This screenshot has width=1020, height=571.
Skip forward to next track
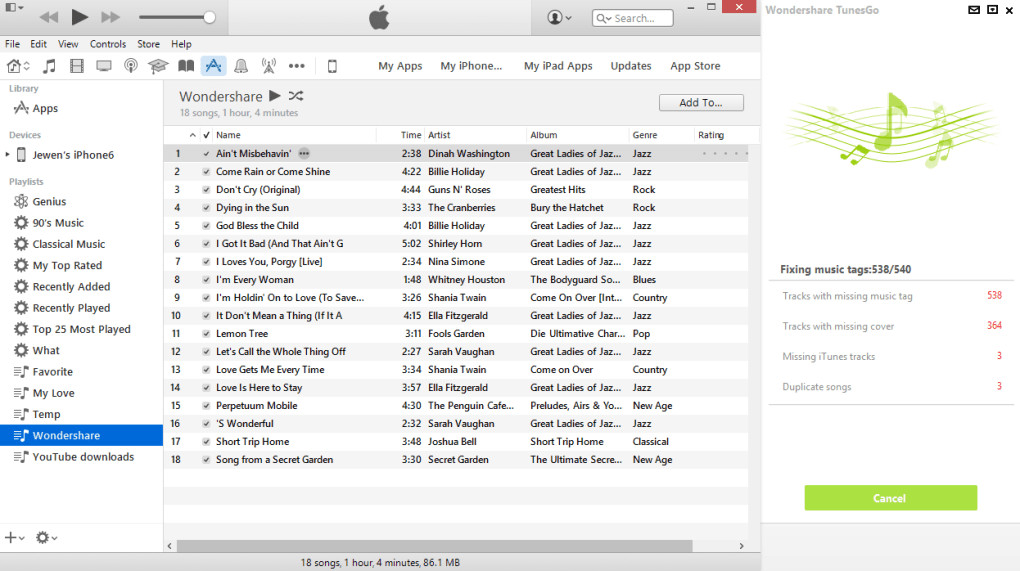(110, 17)
